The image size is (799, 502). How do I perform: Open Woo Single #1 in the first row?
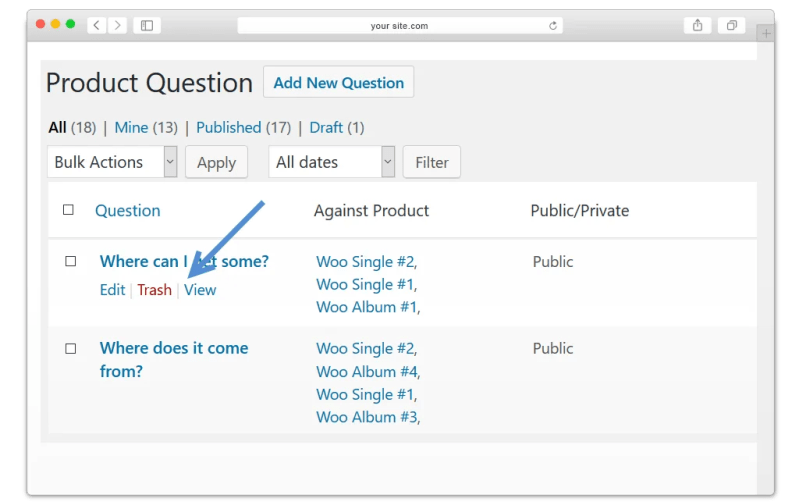click(x=365, y=284)
